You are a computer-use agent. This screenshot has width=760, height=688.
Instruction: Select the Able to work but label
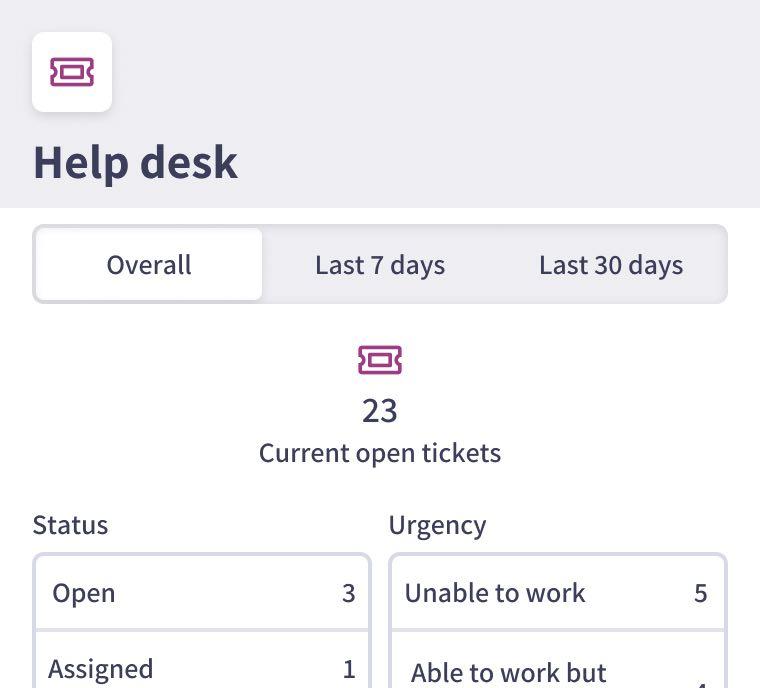(509, 672)
